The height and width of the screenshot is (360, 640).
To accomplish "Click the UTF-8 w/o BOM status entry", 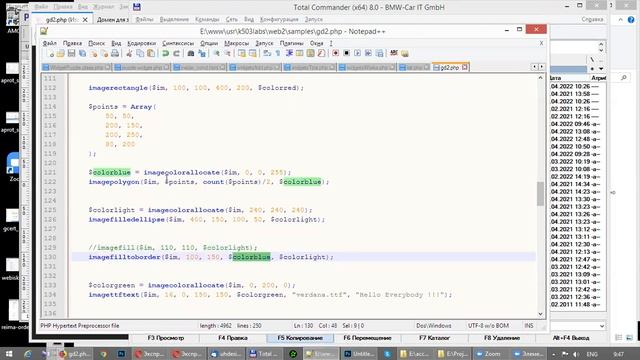I will click(488, 326).
